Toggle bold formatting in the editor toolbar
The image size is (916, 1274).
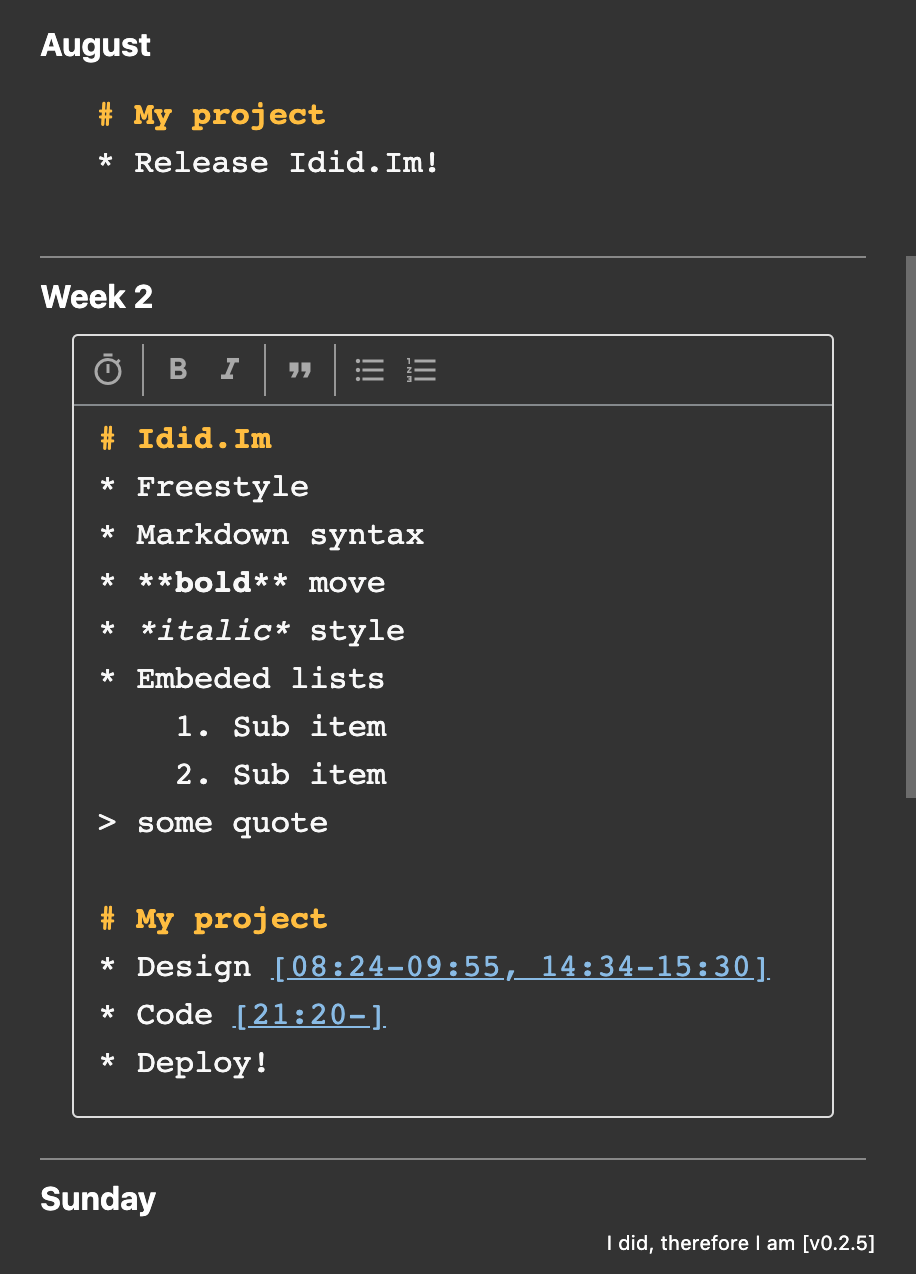[x=178, y=370]
